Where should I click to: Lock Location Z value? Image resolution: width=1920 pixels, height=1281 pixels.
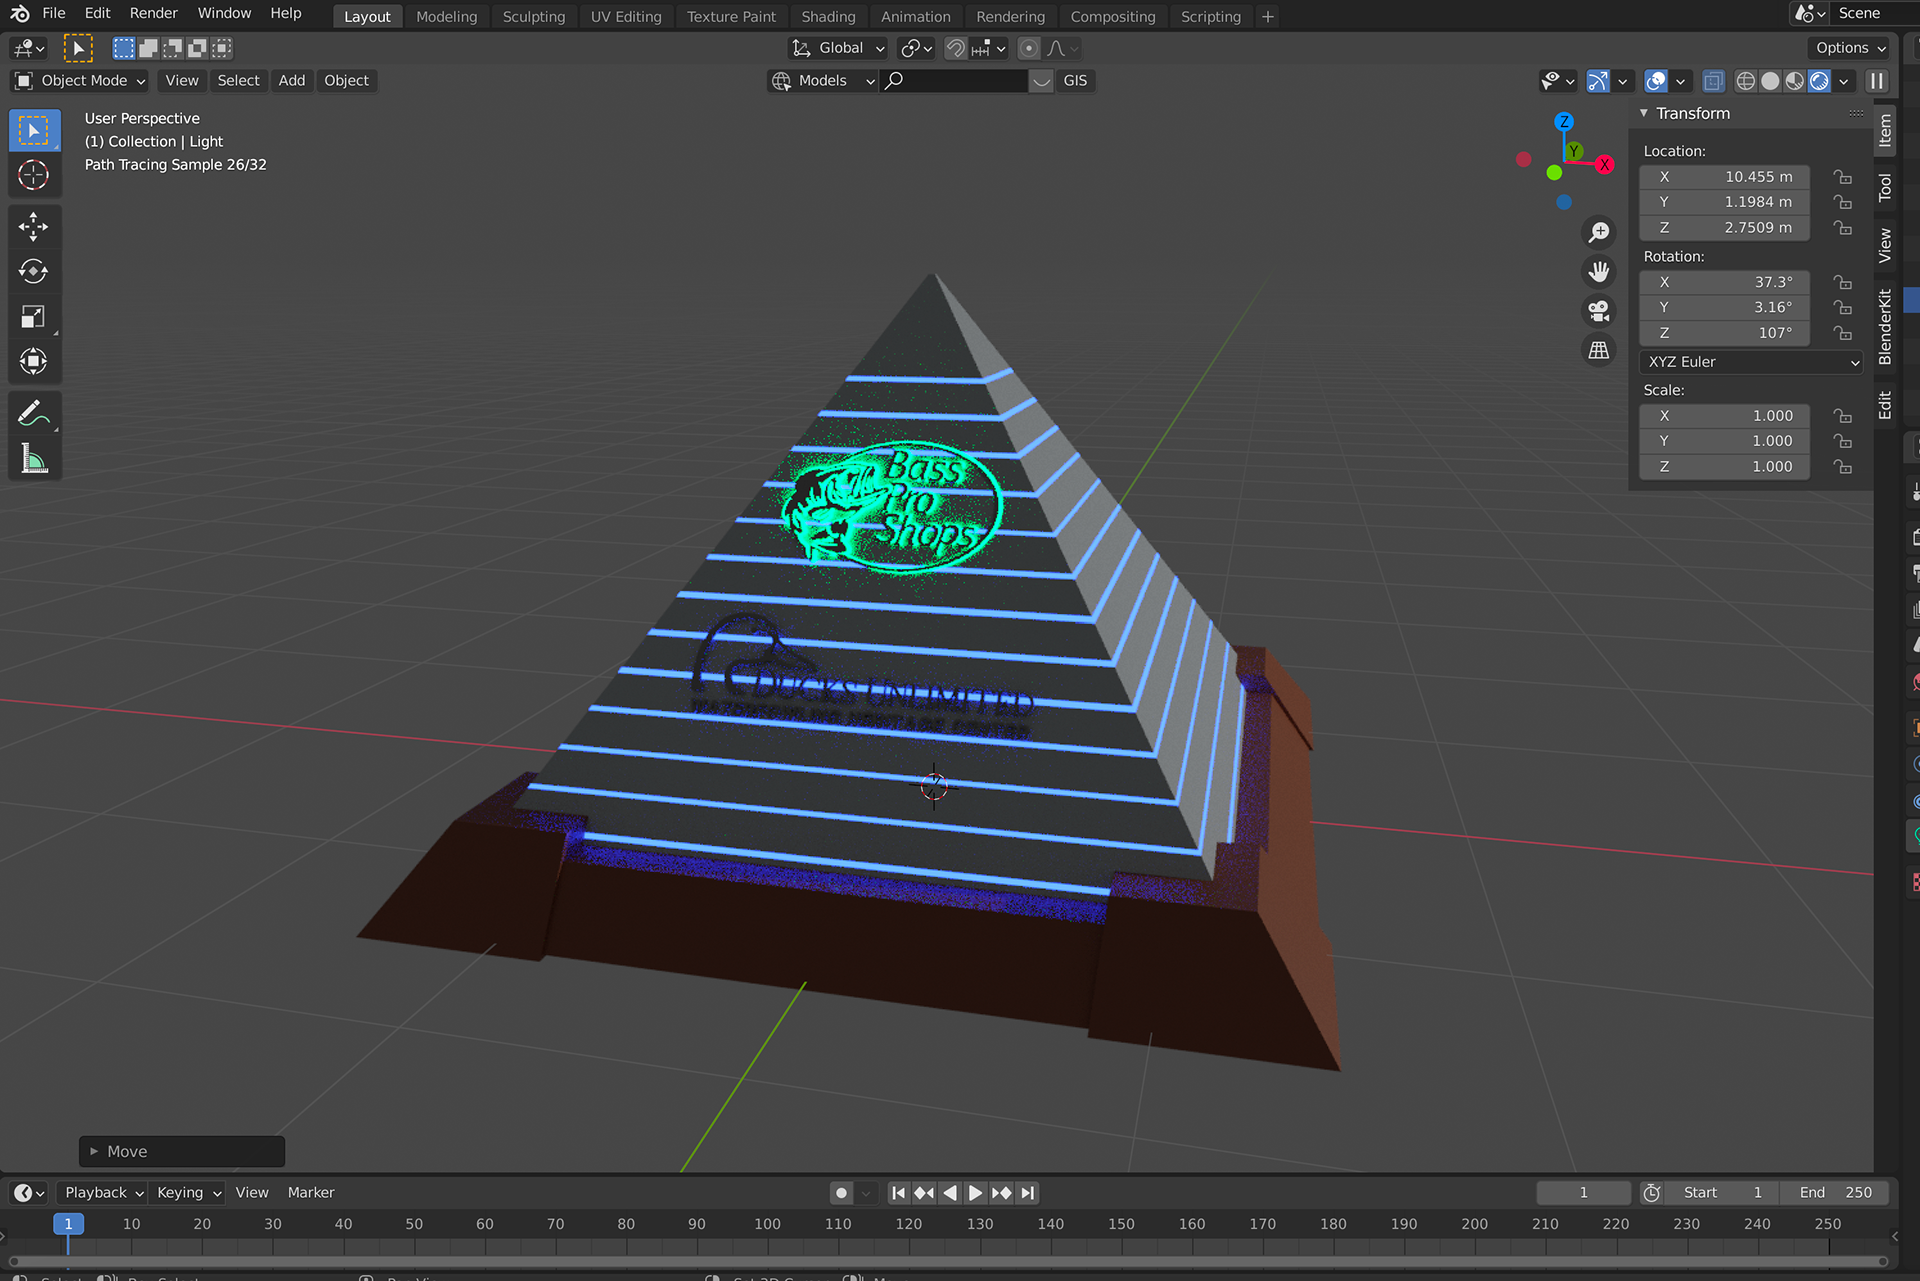(1842, 228)
